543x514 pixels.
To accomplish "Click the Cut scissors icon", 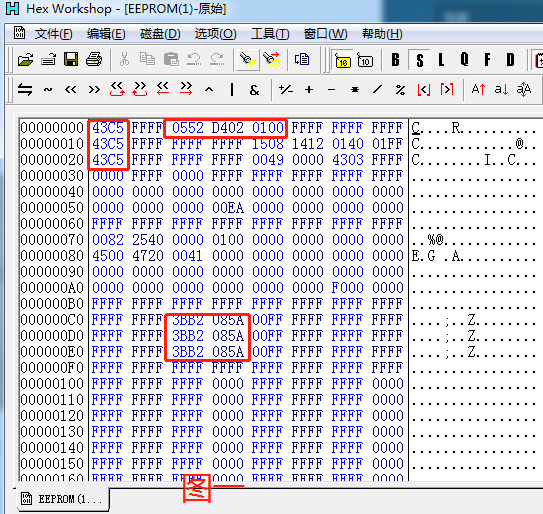I will pos(124,60).
